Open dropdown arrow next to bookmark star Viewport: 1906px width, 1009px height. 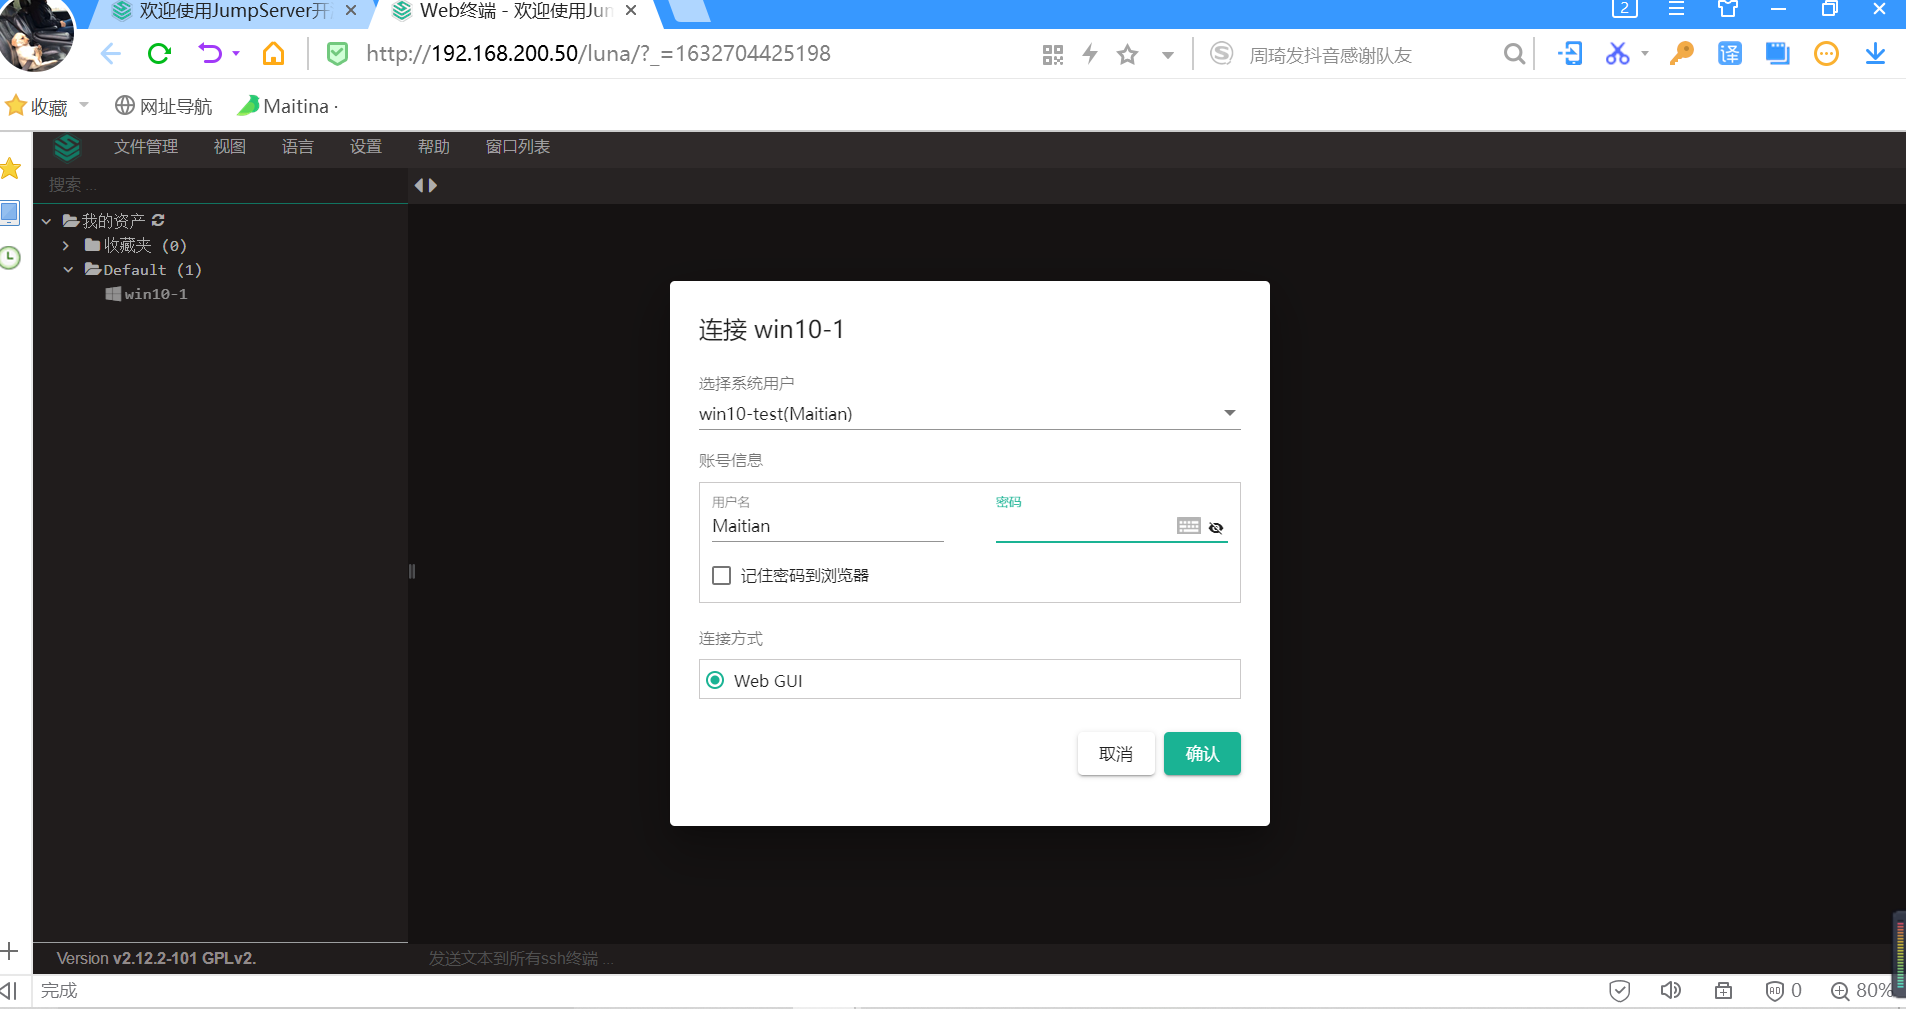point(1167,55)
